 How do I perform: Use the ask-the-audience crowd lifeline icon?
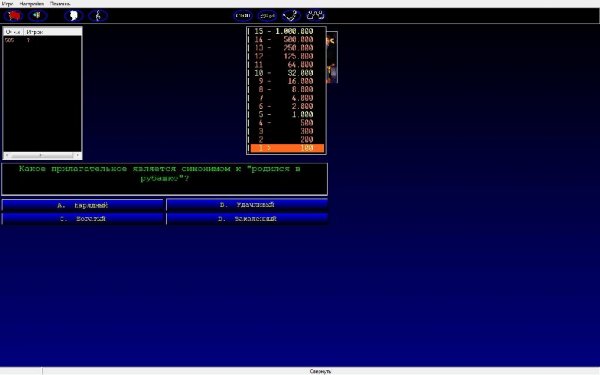315,16
